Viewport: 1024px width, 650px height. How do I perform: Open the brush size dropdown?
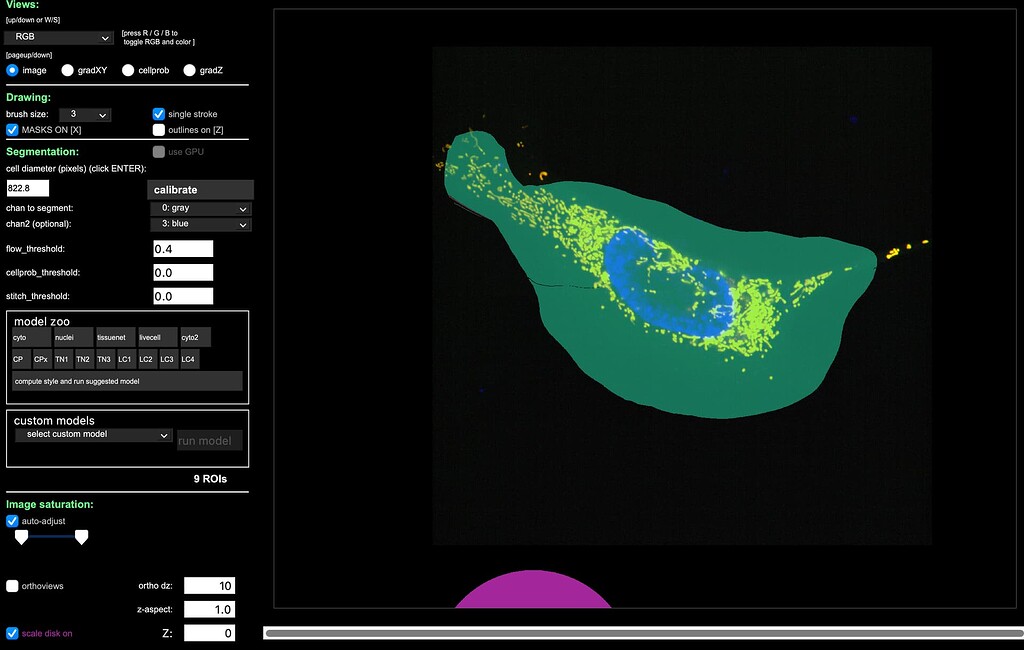pos(84,114)
